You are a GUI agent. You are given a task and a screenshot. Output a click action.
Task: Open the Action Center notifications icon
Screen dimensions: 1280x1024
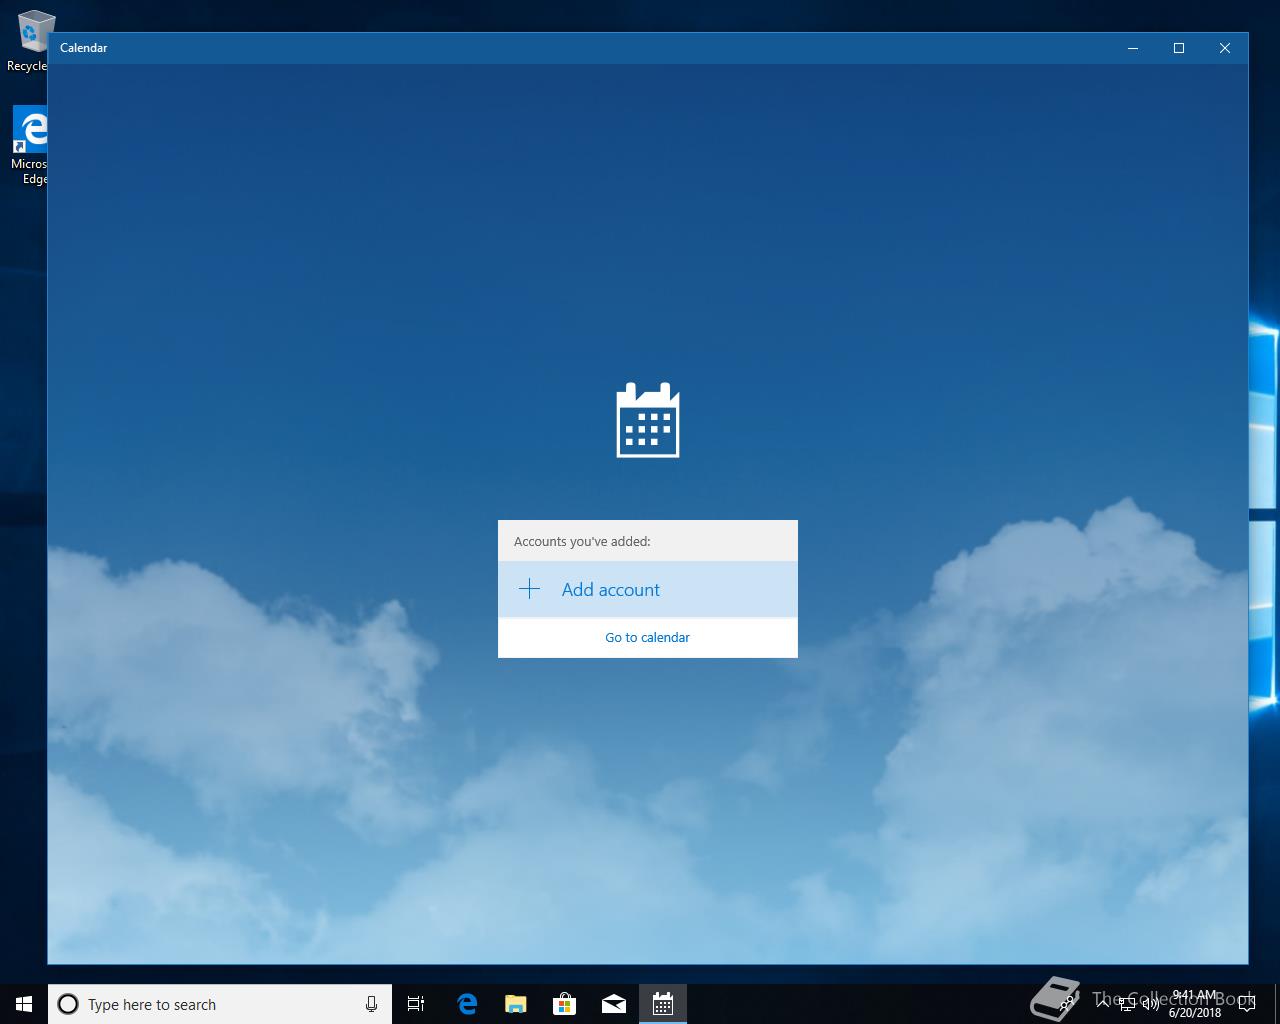pos(1246,1004)
